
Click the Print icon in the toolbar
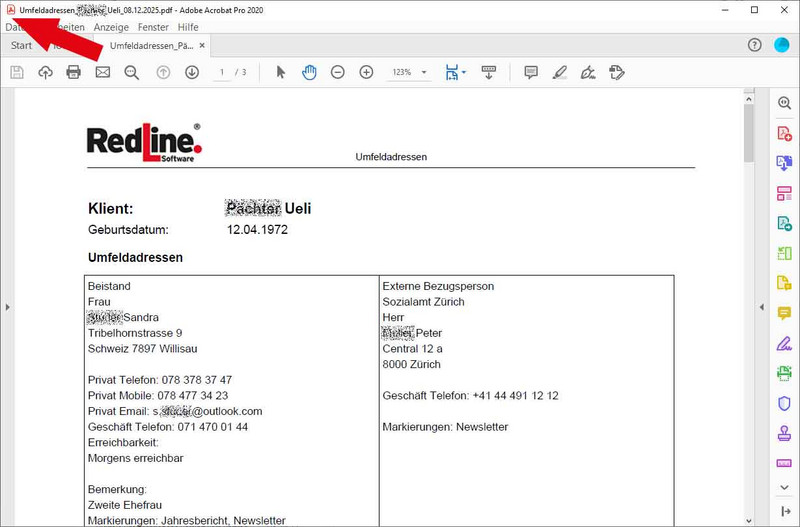click(73, 72)
